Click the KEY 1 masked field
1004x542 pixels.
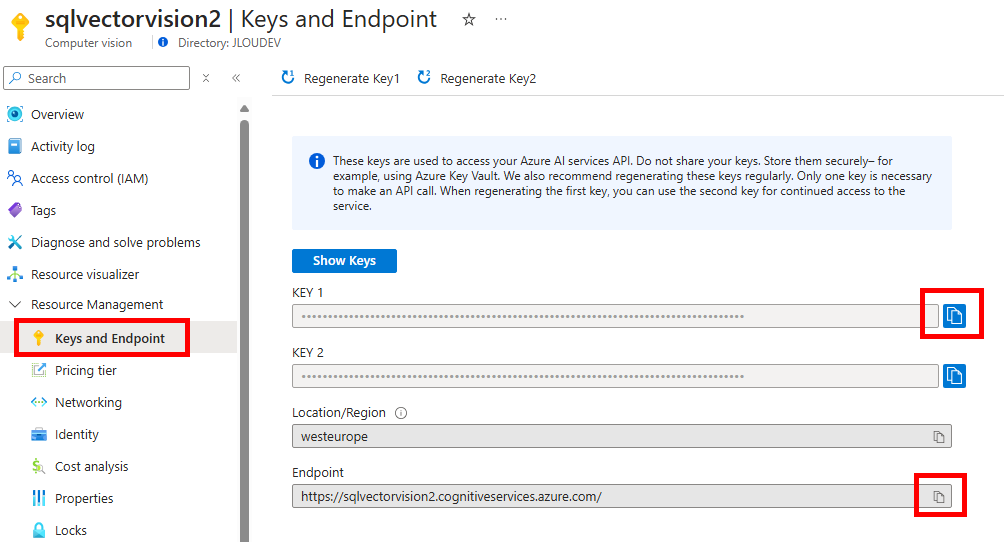click(x=615, y=316)
